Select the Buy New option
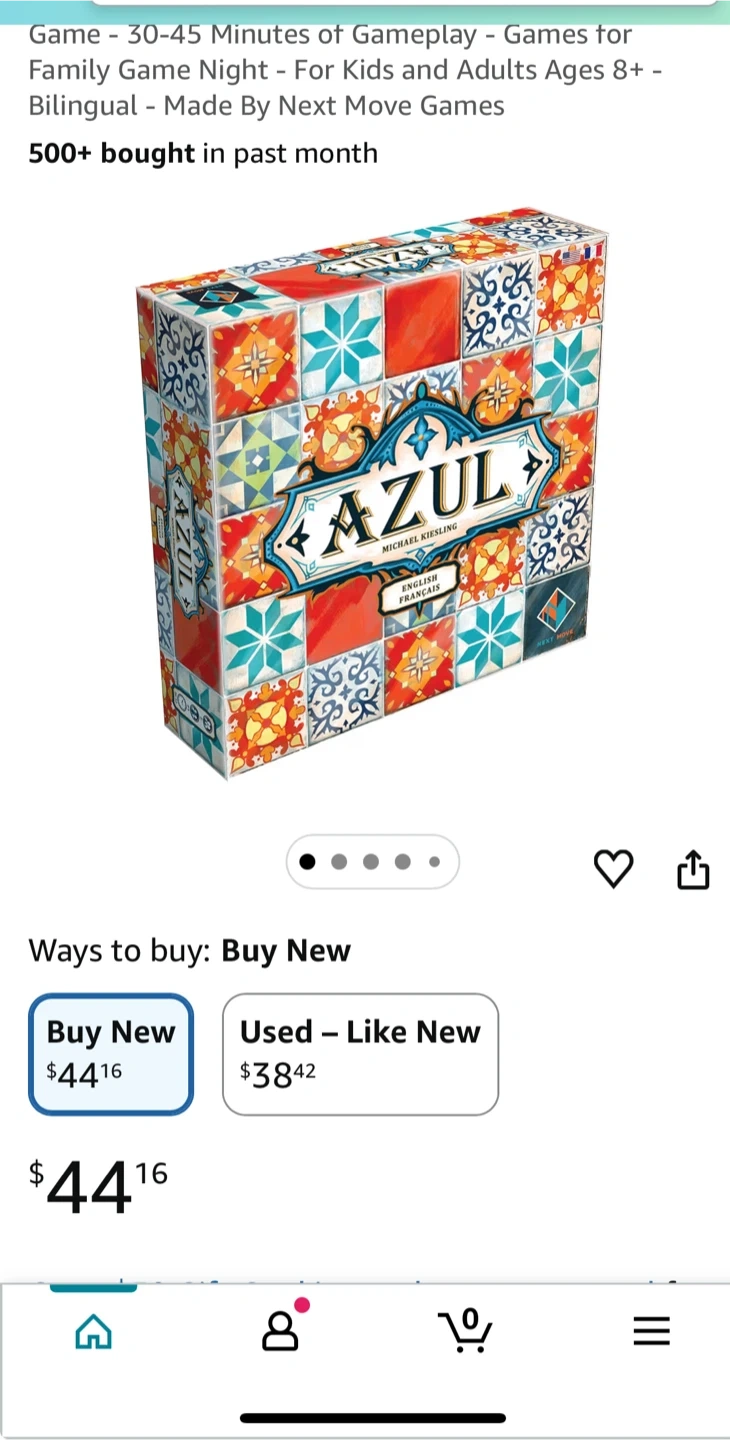 click(111, 1053)
